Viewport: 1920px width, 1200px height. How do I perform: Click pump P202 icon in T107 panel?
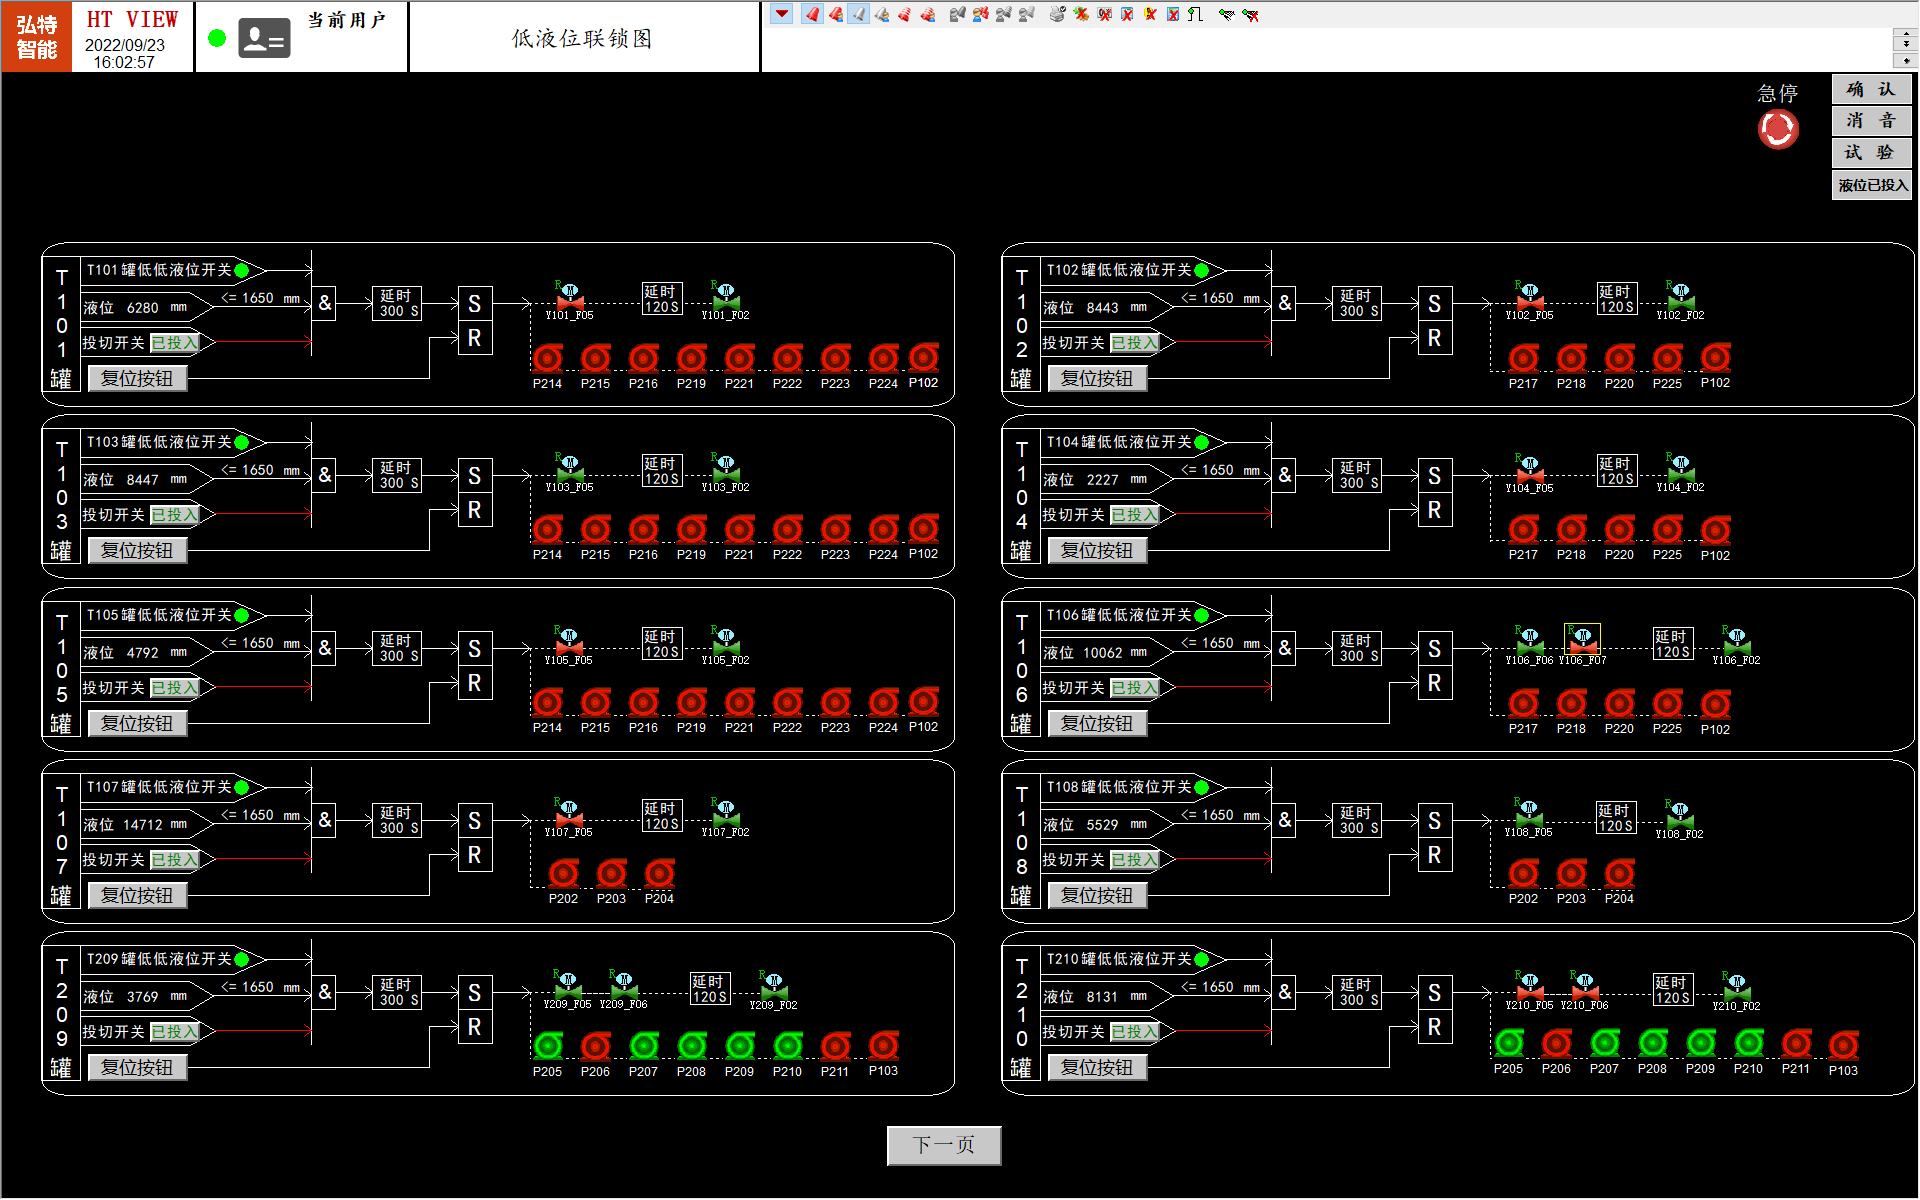[563, 874]
